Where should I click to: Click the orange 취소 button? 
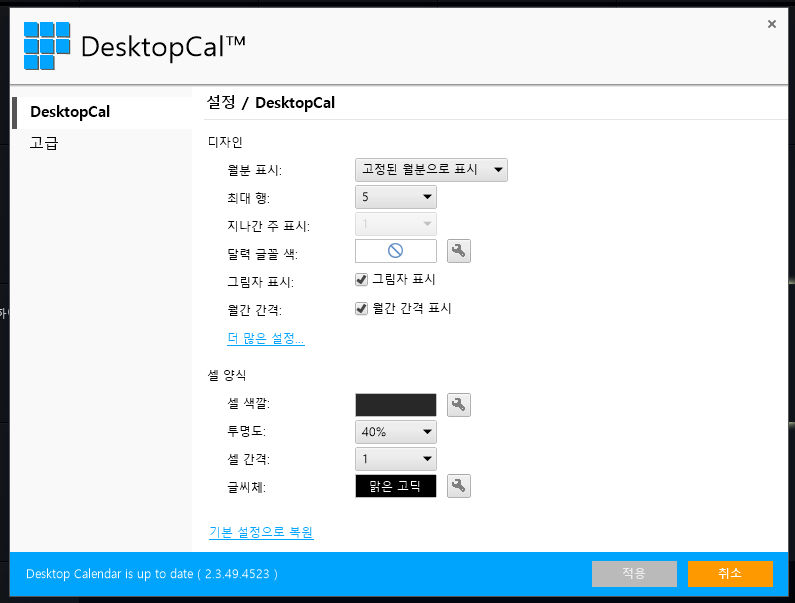click(x=730, y=574)
